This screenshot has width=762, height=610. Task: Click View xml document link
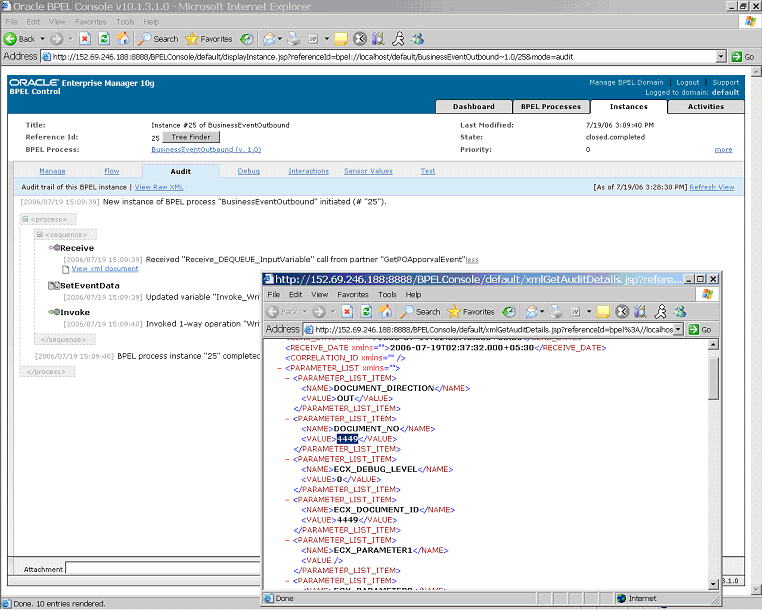(105, 269)
